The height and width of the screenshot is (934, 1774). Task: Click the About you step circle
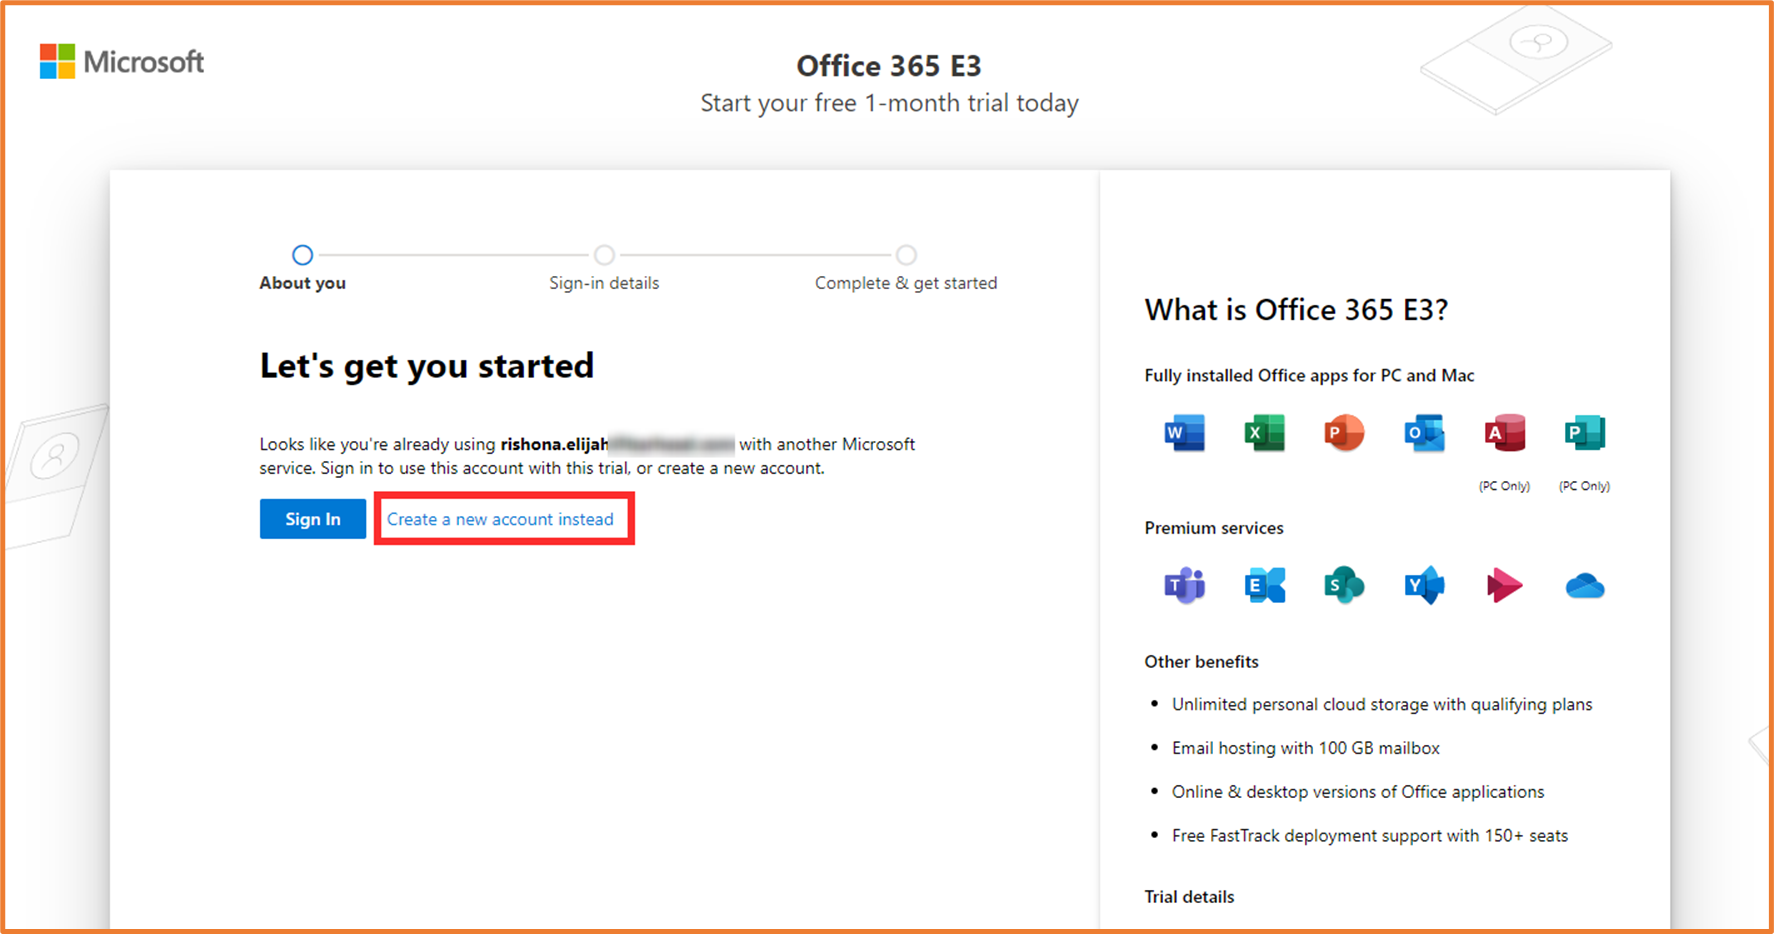302,255
